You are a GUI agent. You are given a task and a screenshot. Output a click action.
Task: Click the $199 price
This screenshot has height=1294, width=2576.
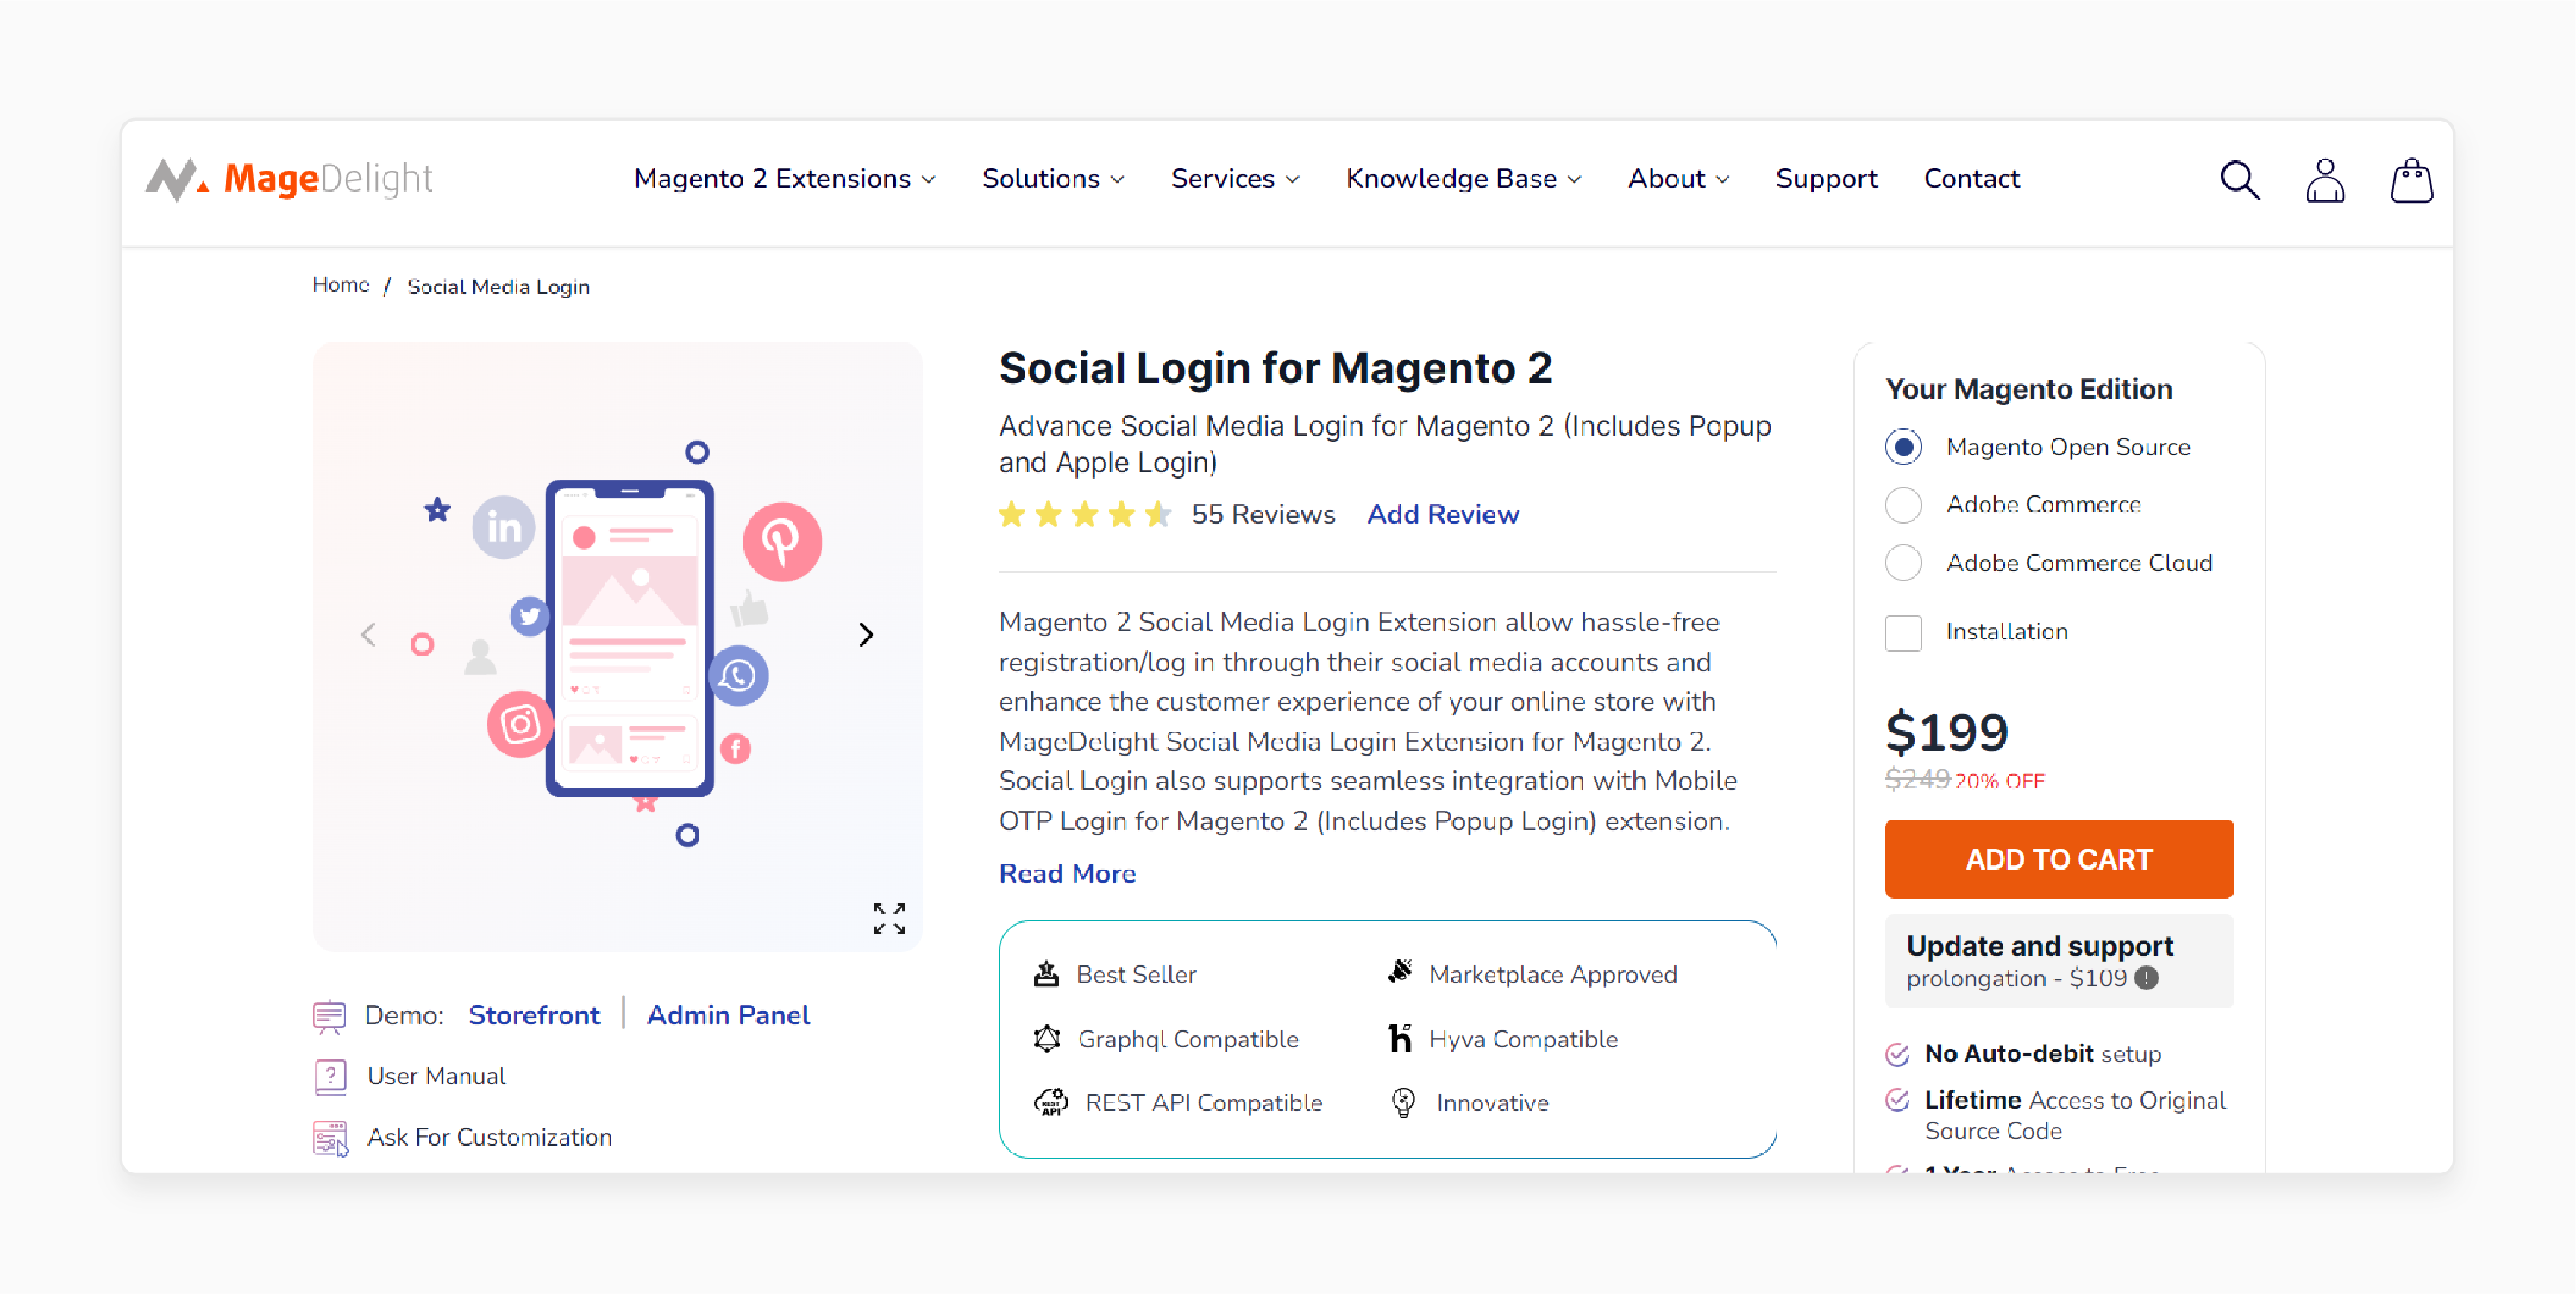(1946, 732)
